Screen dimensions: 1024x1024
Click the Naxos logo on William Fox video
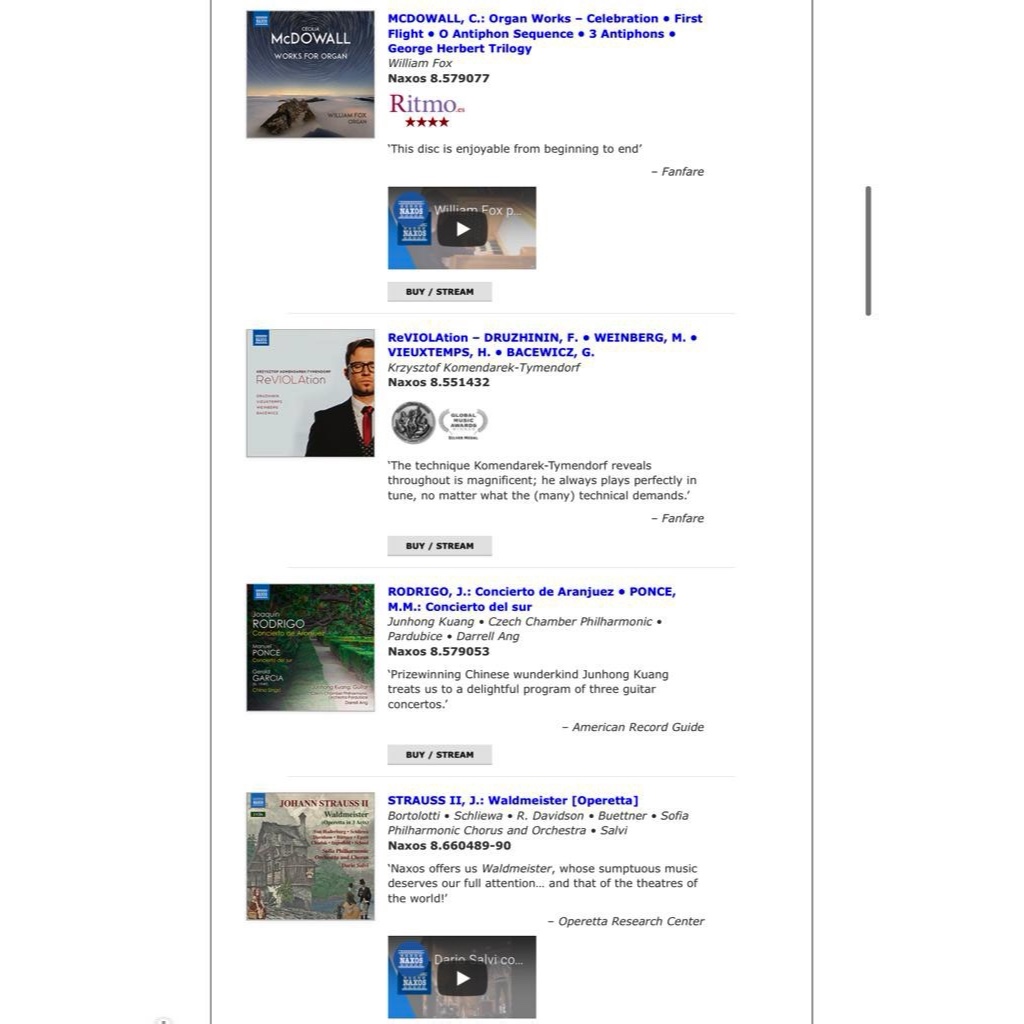412,210
